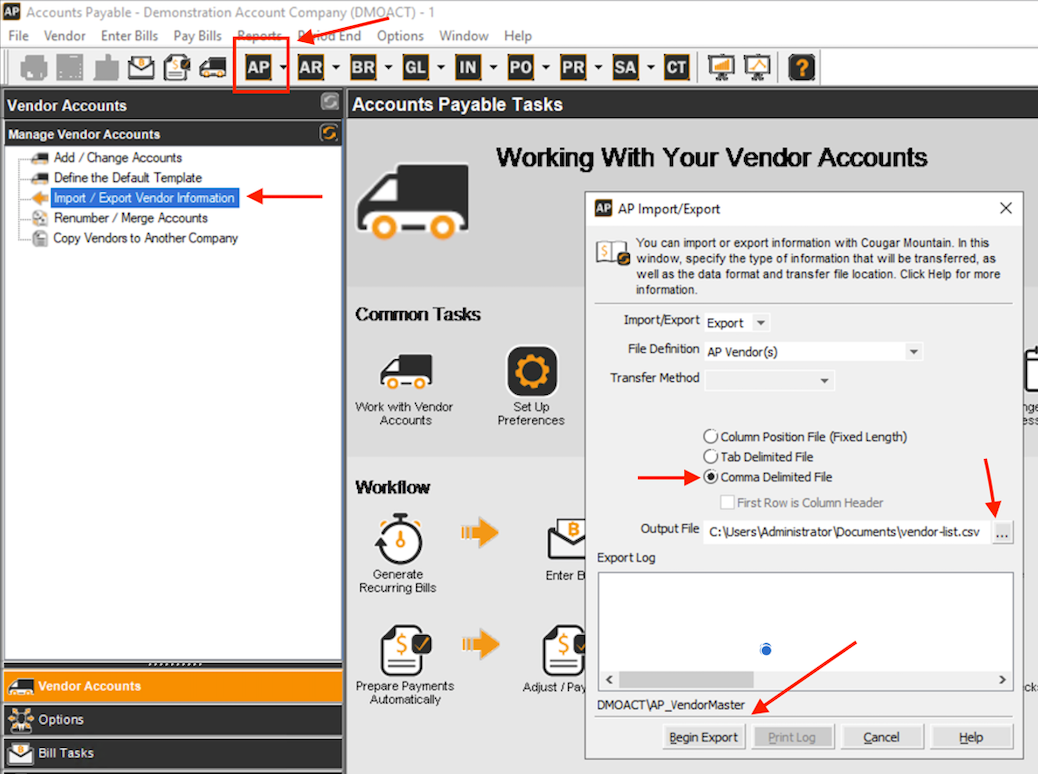1038x774 pixels.
Task: Click Cancel in AP Import/Export dialog
Action: pos(881,737)
